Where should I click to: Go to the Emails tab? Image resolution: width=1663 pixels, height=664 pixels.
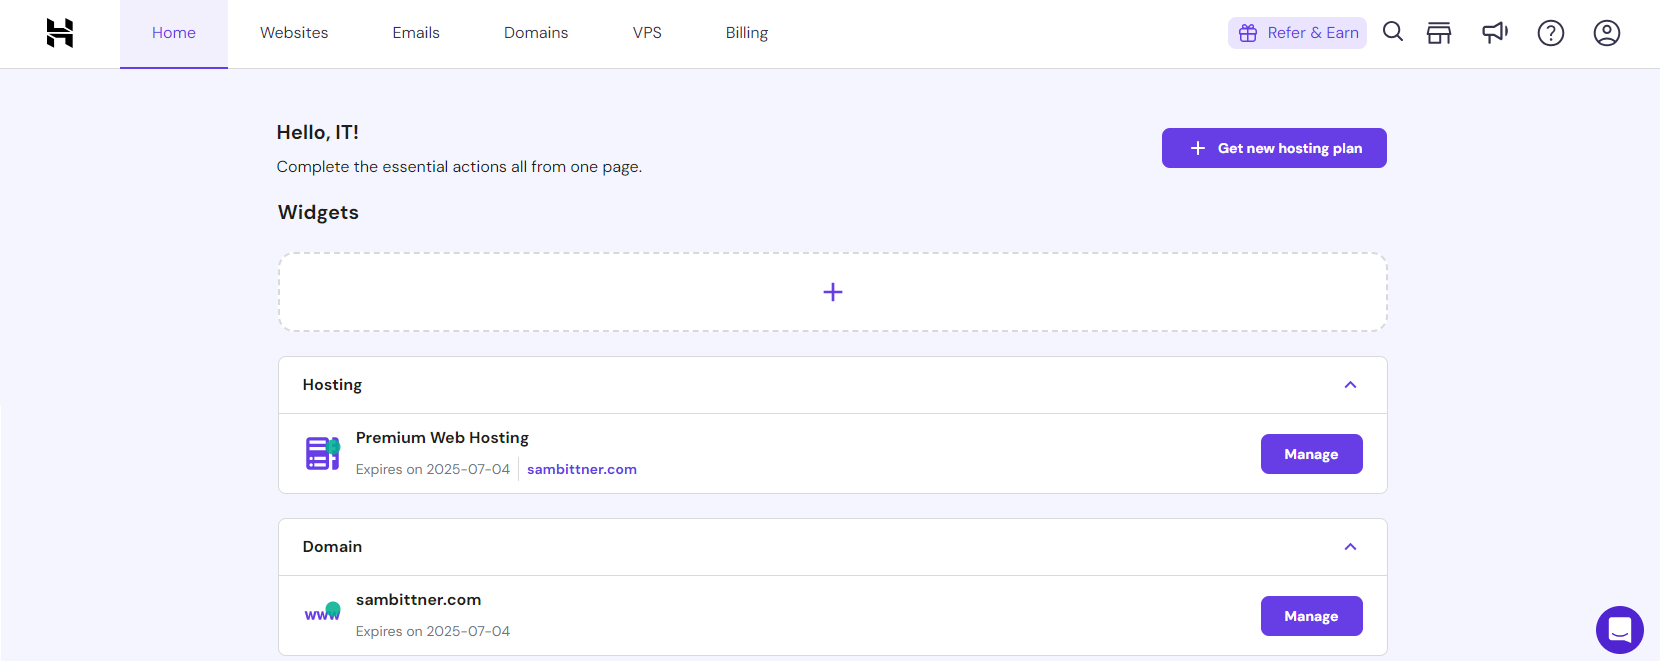click(416, 33)
